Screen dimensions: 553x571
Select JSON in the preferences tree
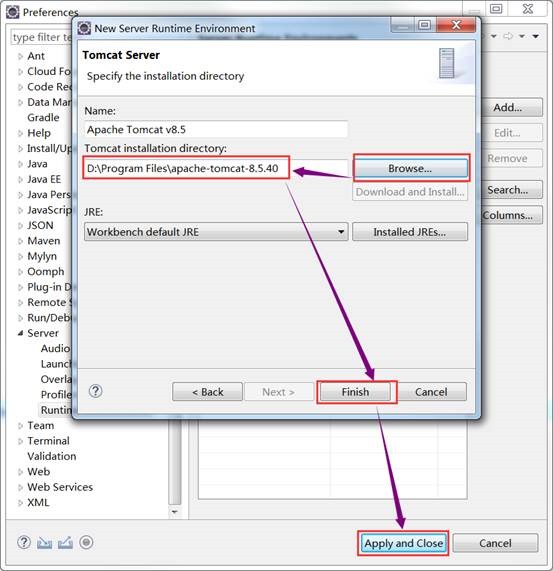(40, 225)
